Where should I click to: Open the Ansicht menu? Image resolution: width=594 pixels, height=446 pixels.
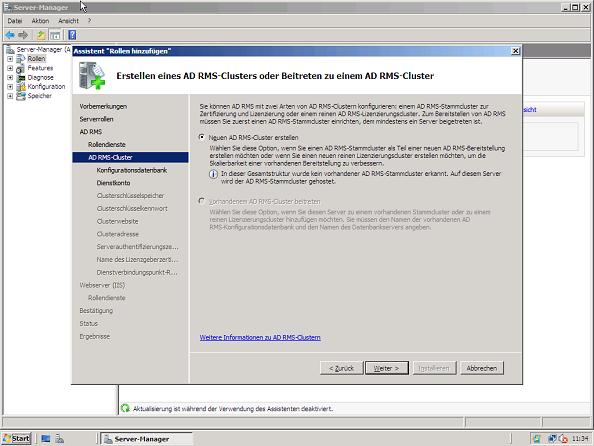click(69, 21)
